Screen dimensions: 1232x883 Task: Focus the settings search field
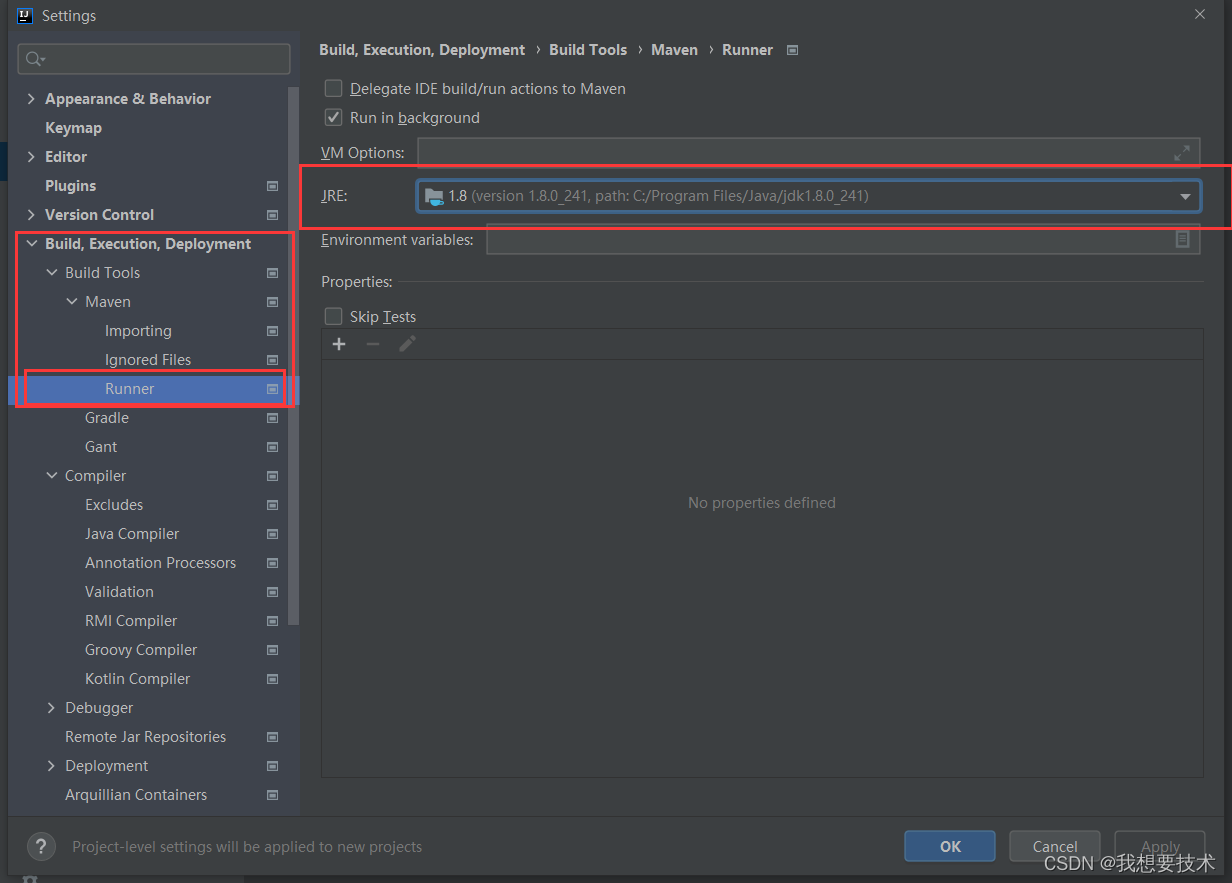154,59
